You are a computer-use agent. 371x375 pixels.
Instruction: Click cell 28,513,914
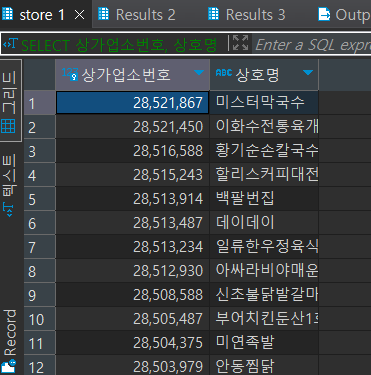click(x=133, y=199)
